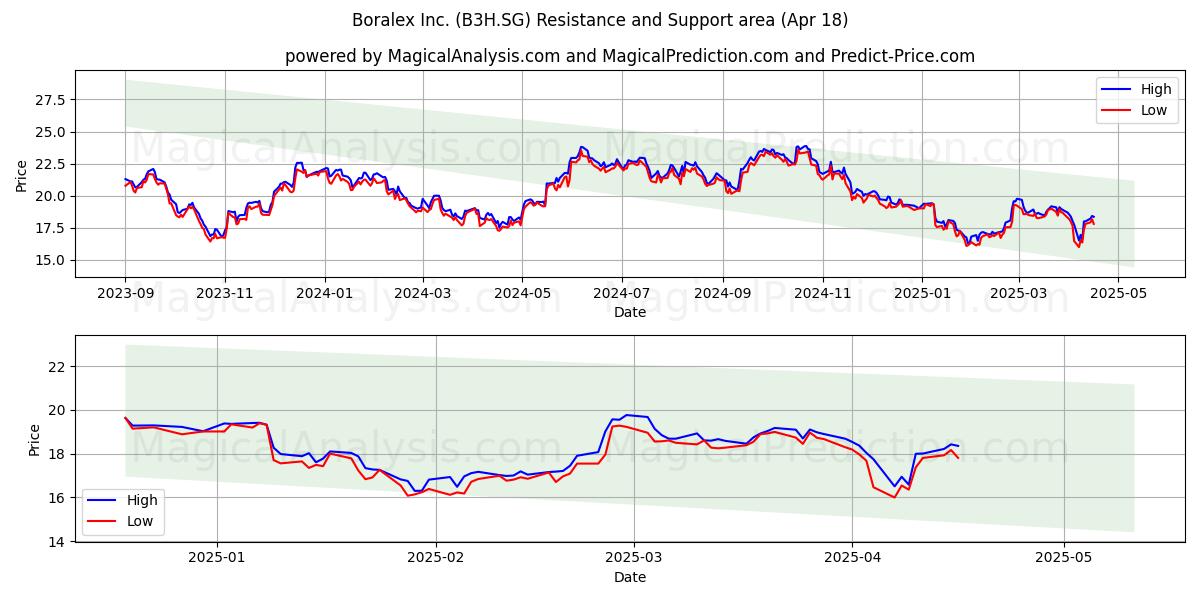
Task: Click the 'Date' x-axis label of lower chart
Action: 630,577
